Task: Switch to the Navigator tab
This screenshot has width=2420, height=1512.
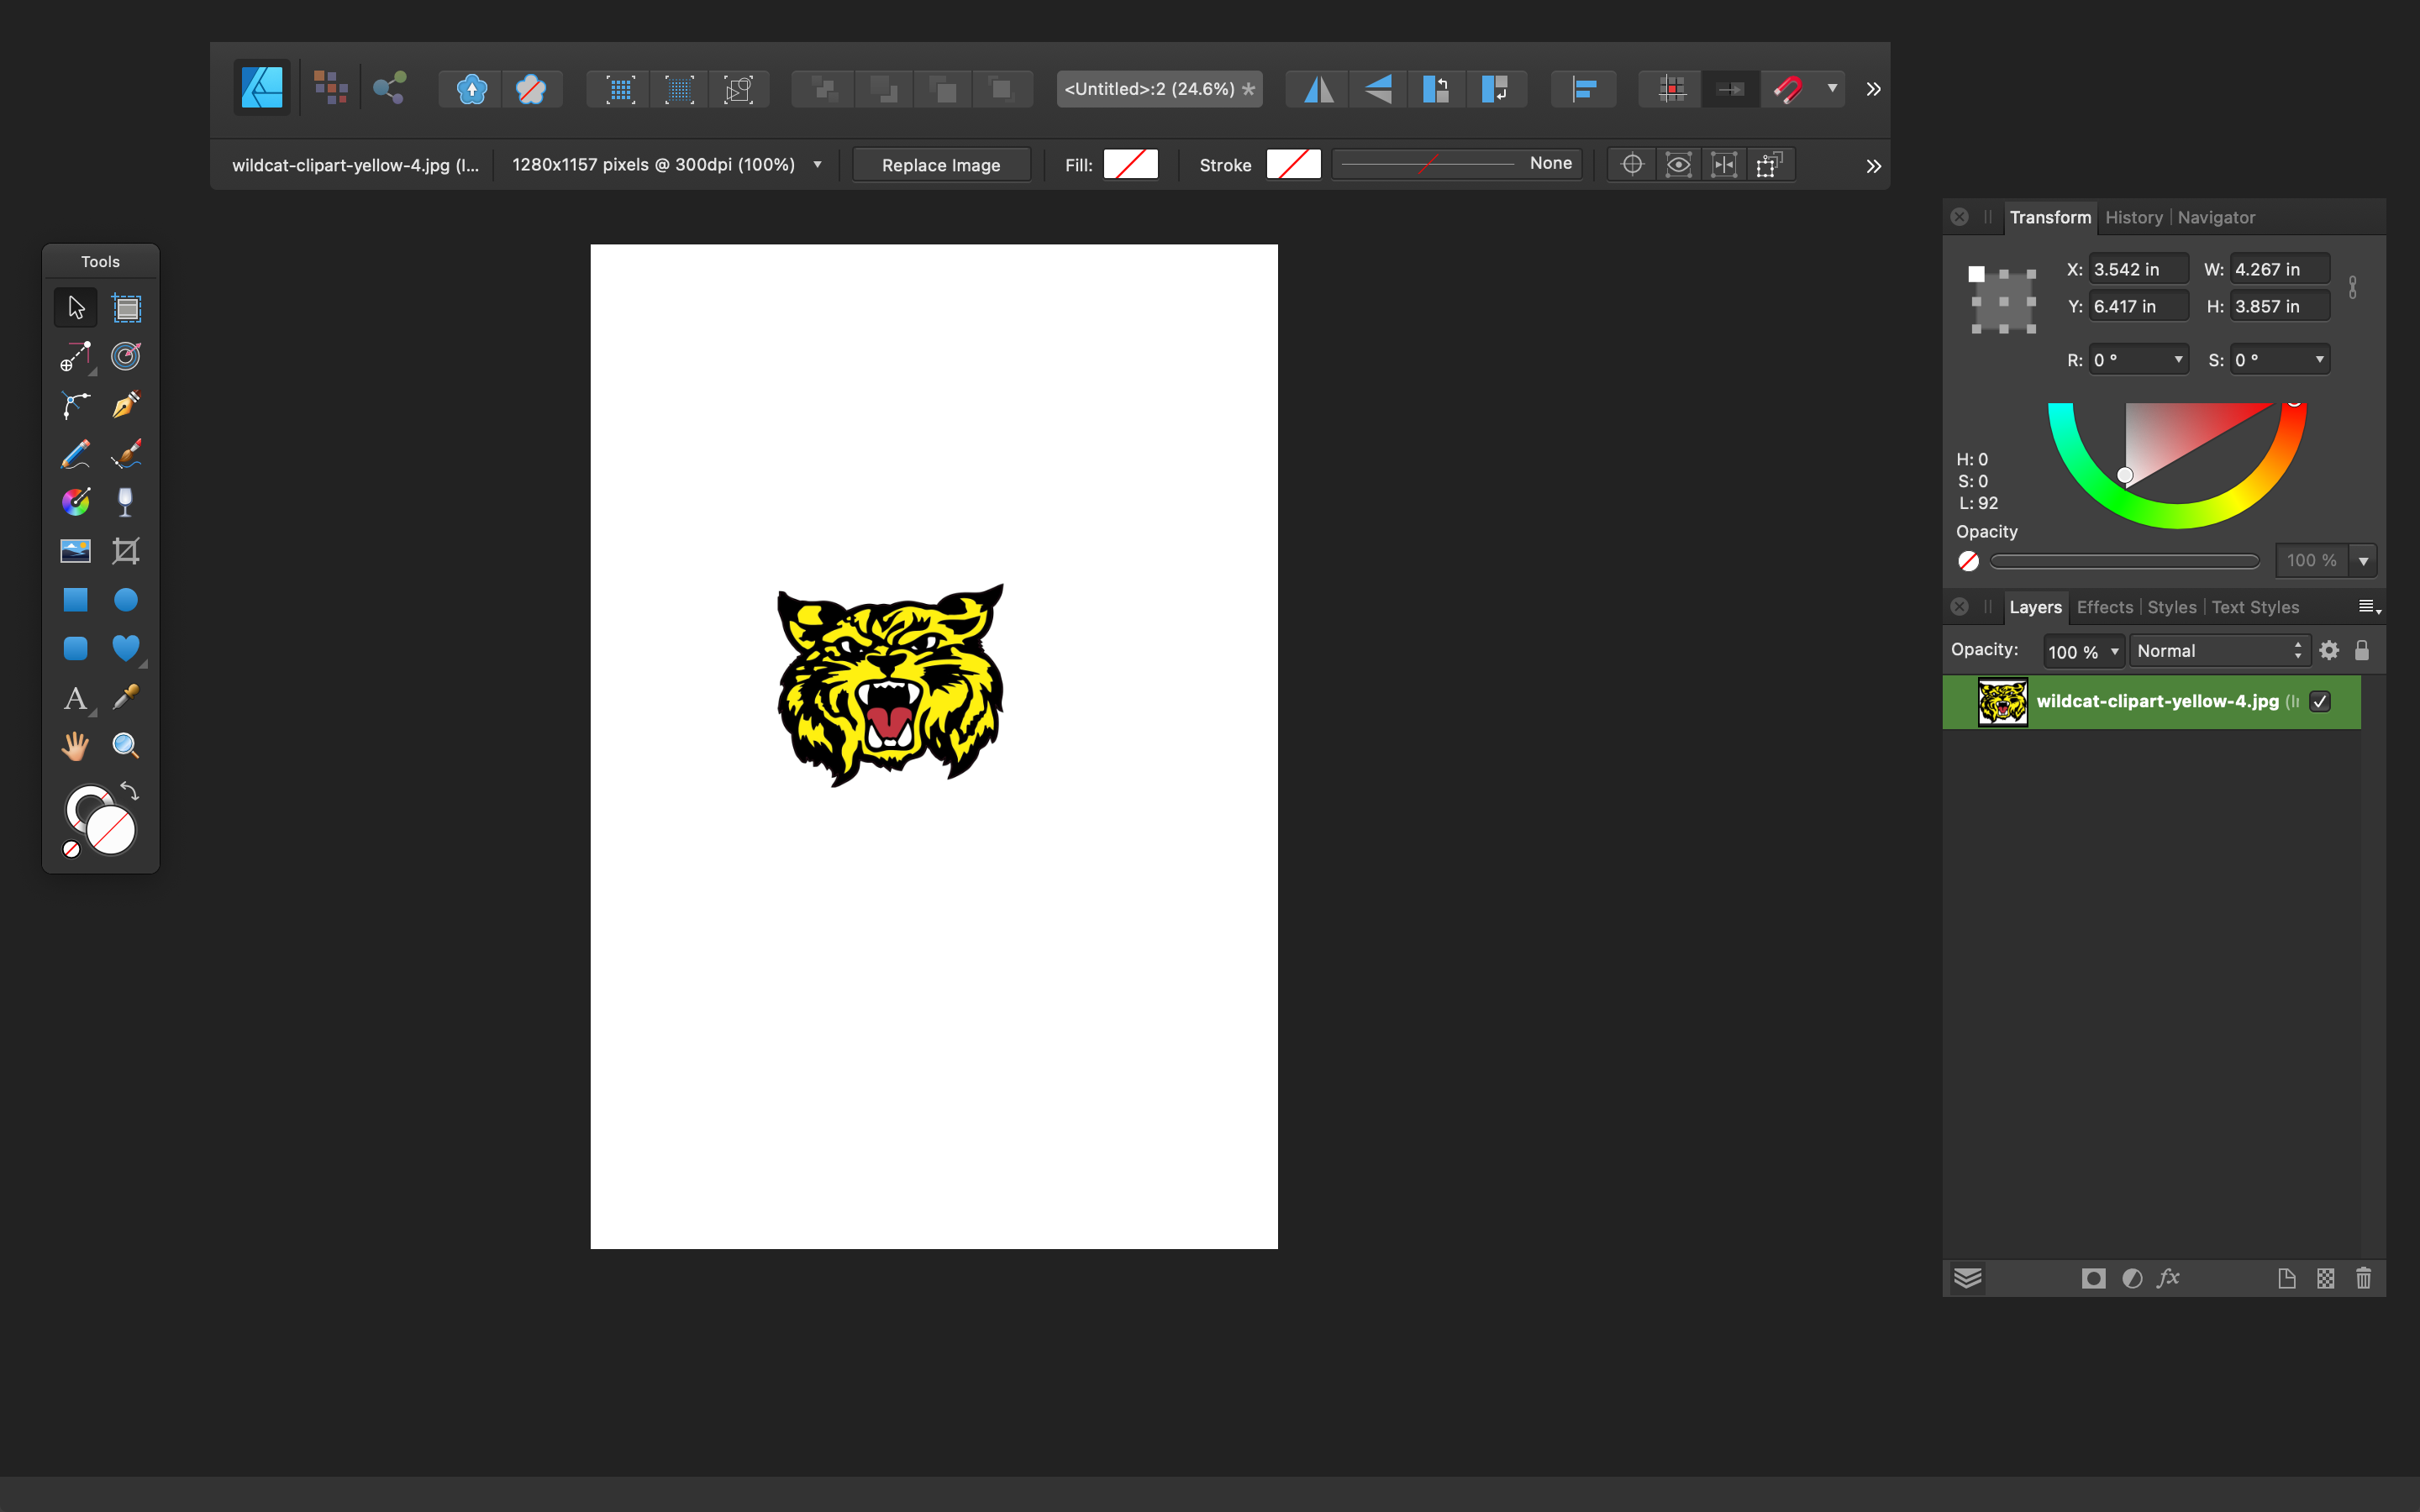Action: pos(2216,217)
